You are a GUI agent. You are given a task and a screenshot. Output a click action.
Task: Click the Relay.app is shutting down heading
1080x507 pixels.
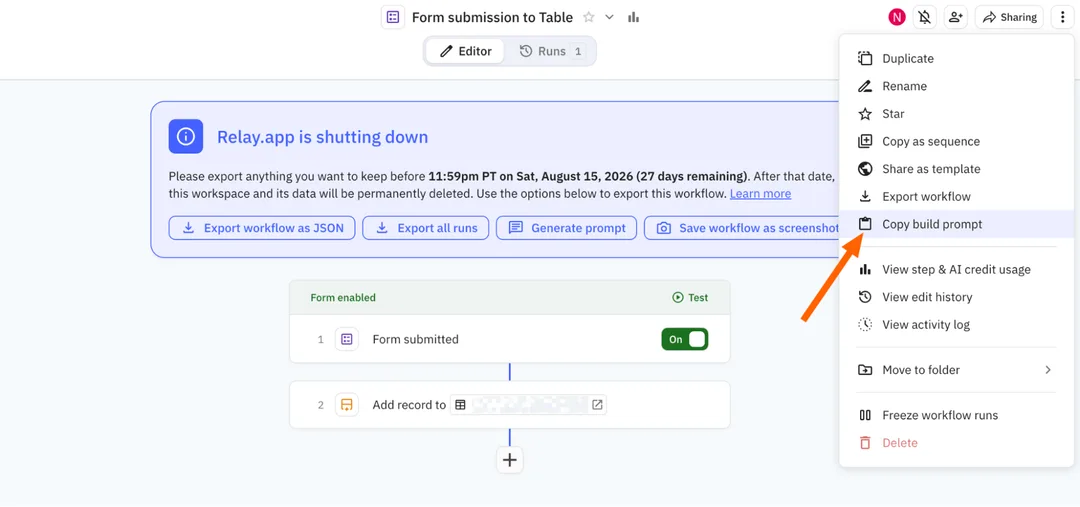coord(322,136)
